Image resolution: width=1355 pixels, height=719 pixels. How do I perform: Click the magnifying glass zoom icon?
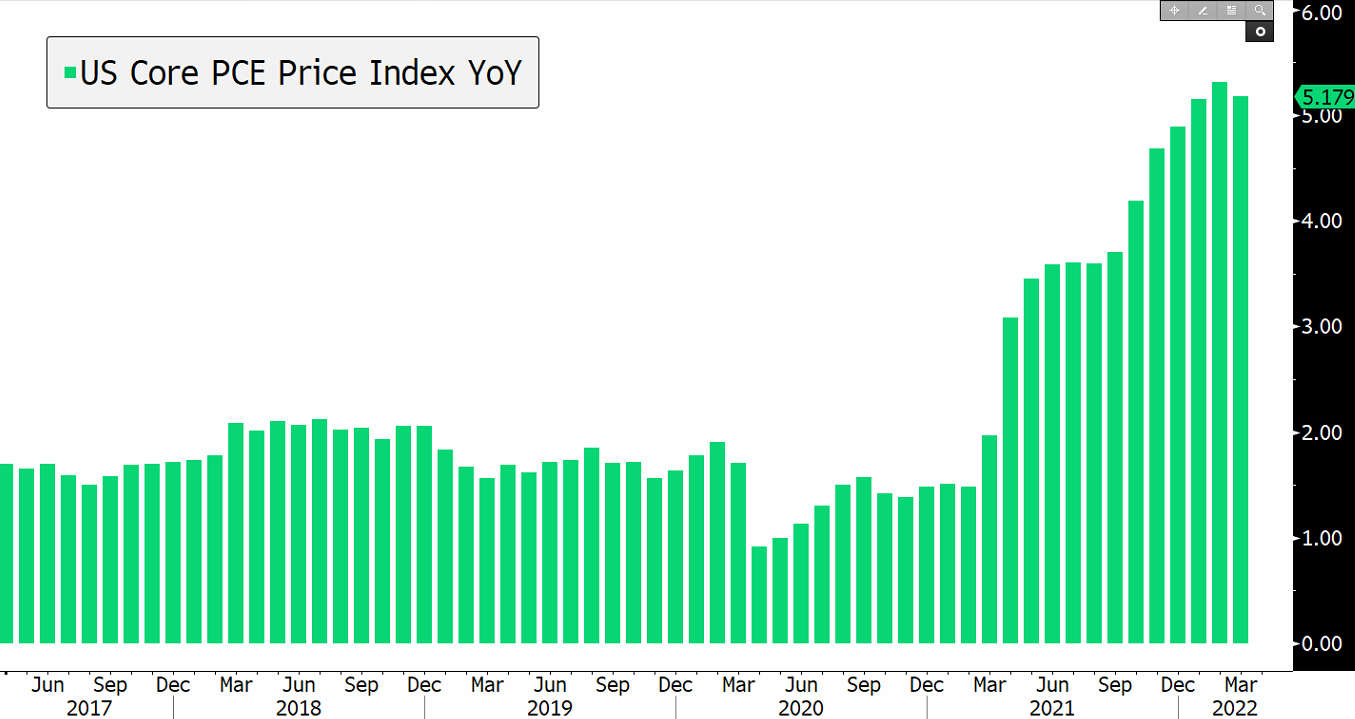click(x=1260, y=10)
